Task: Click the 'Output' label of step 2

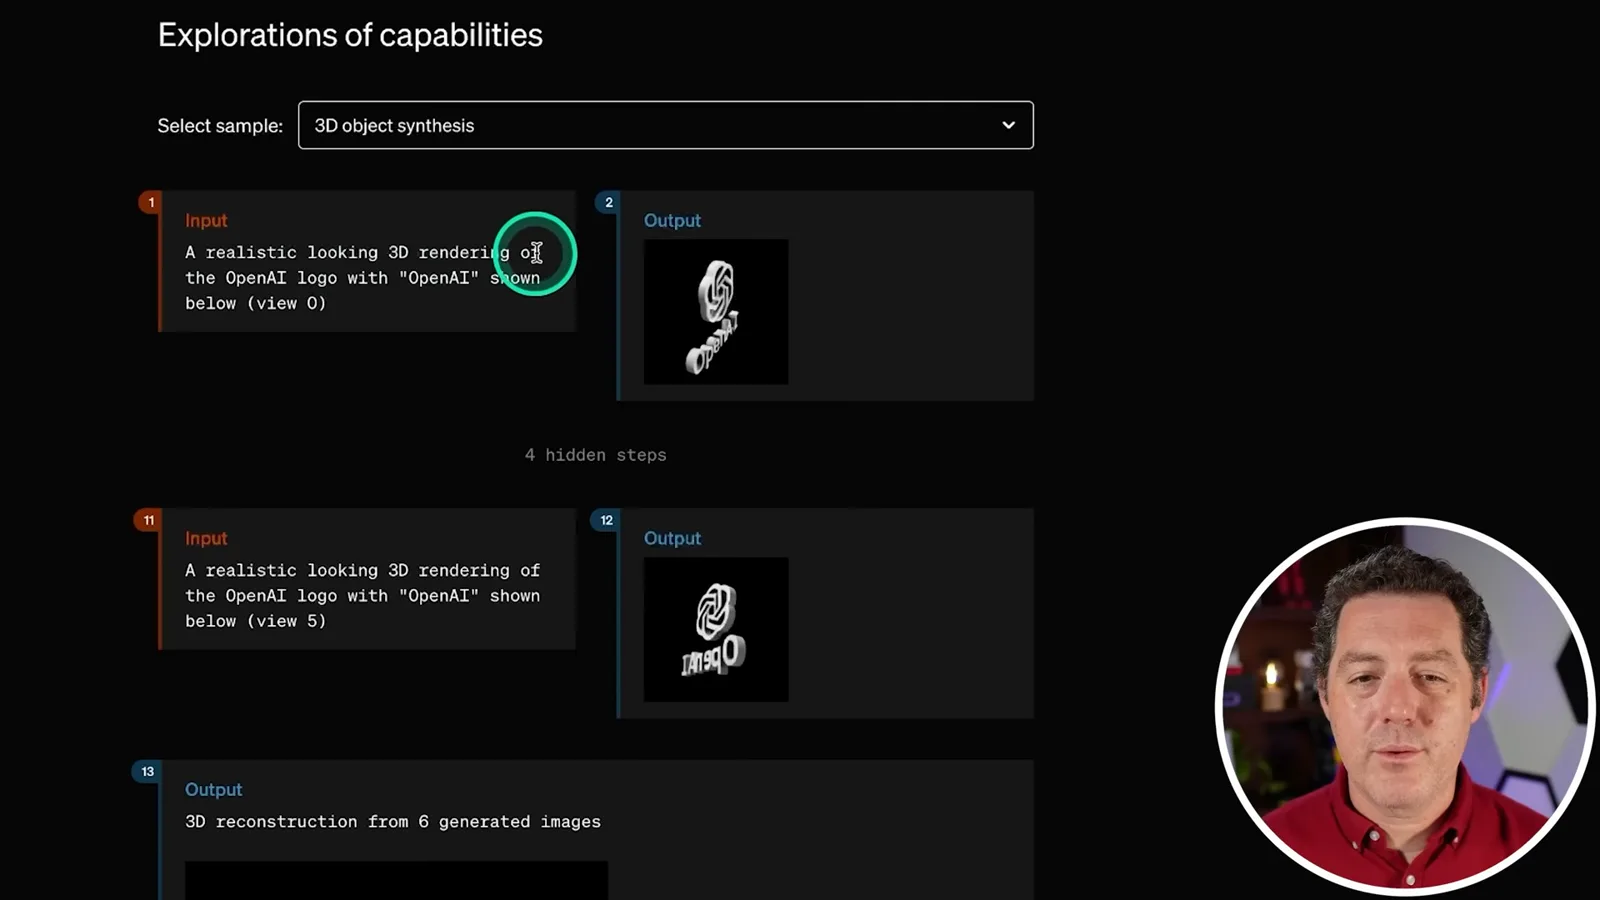Action: click(672, 220)
